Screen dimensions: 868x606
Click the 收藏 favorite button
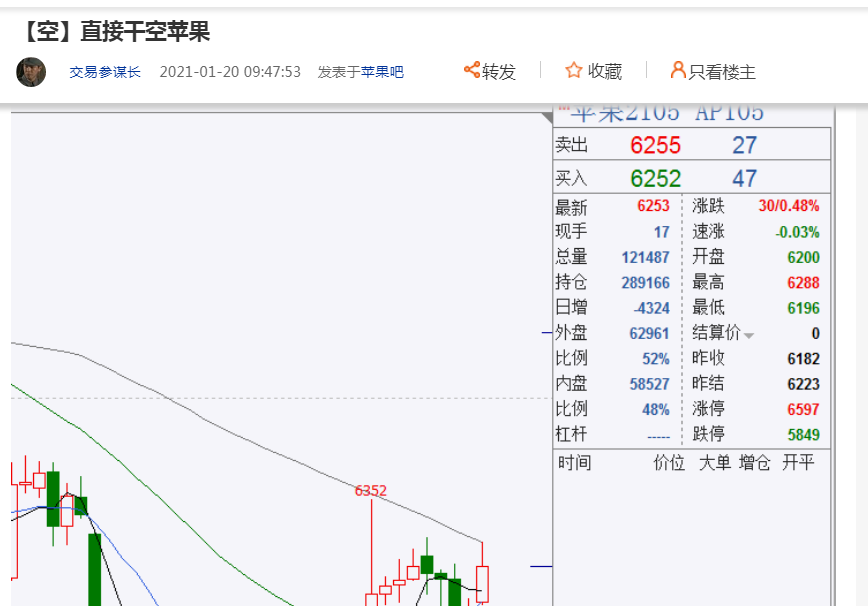[593, 71]
